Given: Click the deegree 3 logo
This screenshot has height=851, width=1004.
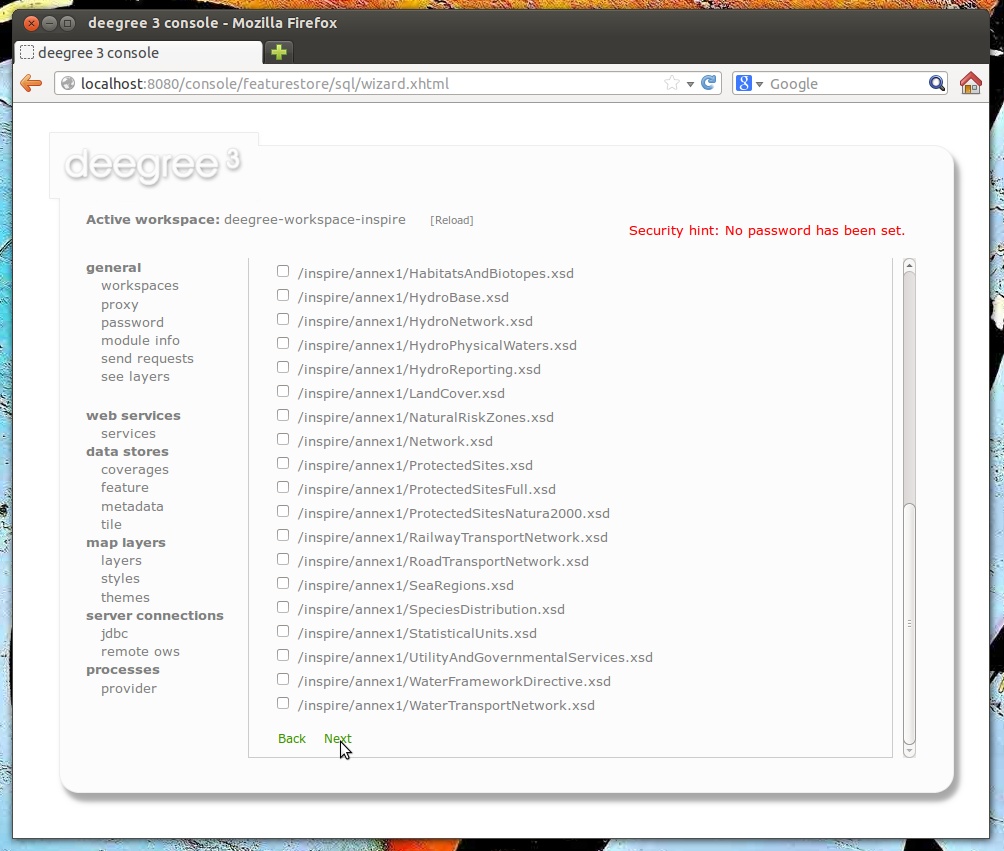Looking at the screenshot, I should click(150, 165).
